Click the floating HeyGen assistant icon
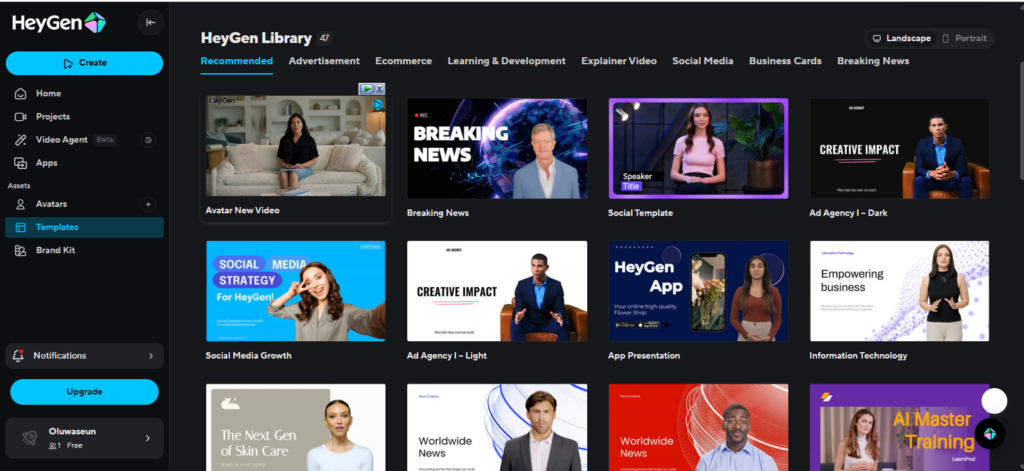 989,433
